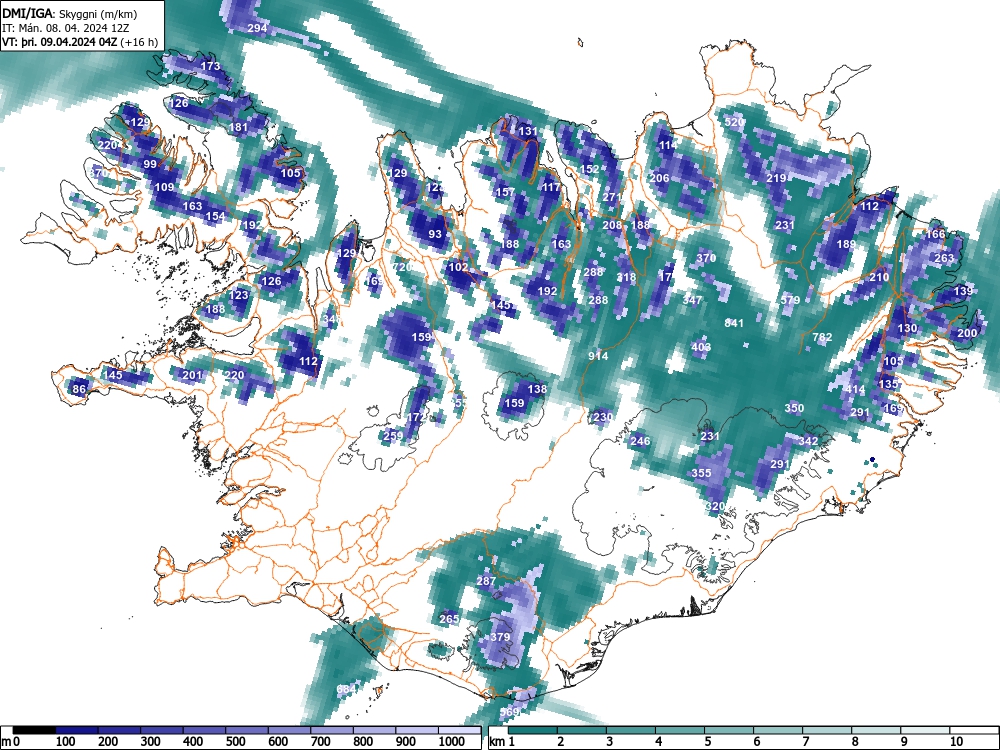
Task: Click the visibility value 114
Action: tap(668, 145)
